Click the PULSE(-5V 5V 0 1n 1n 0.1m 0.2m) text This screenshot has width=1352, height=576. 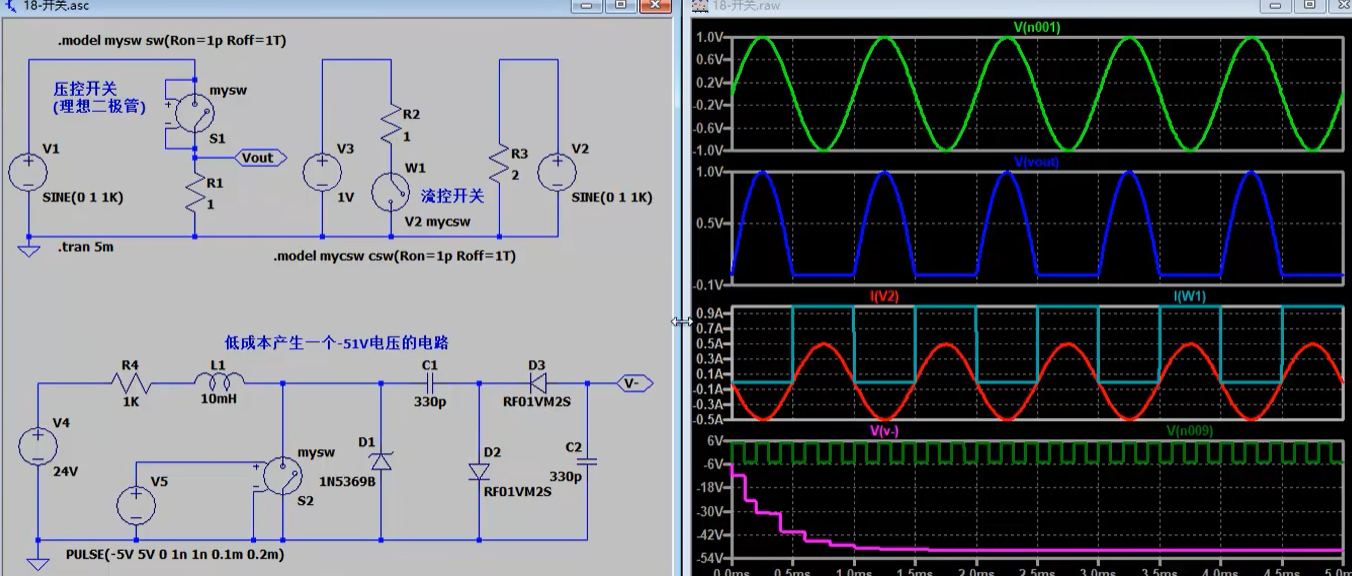pyautogui.click(x=176, y=554)
